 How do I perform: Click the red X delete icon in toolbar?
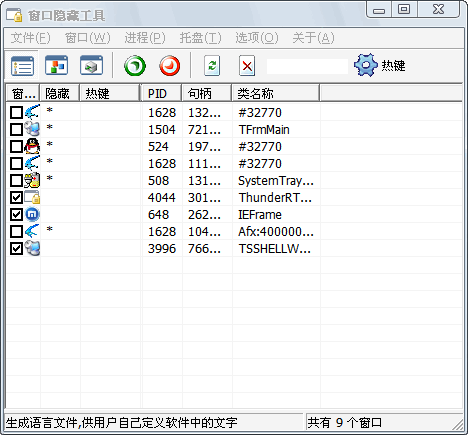pos(247,66)
